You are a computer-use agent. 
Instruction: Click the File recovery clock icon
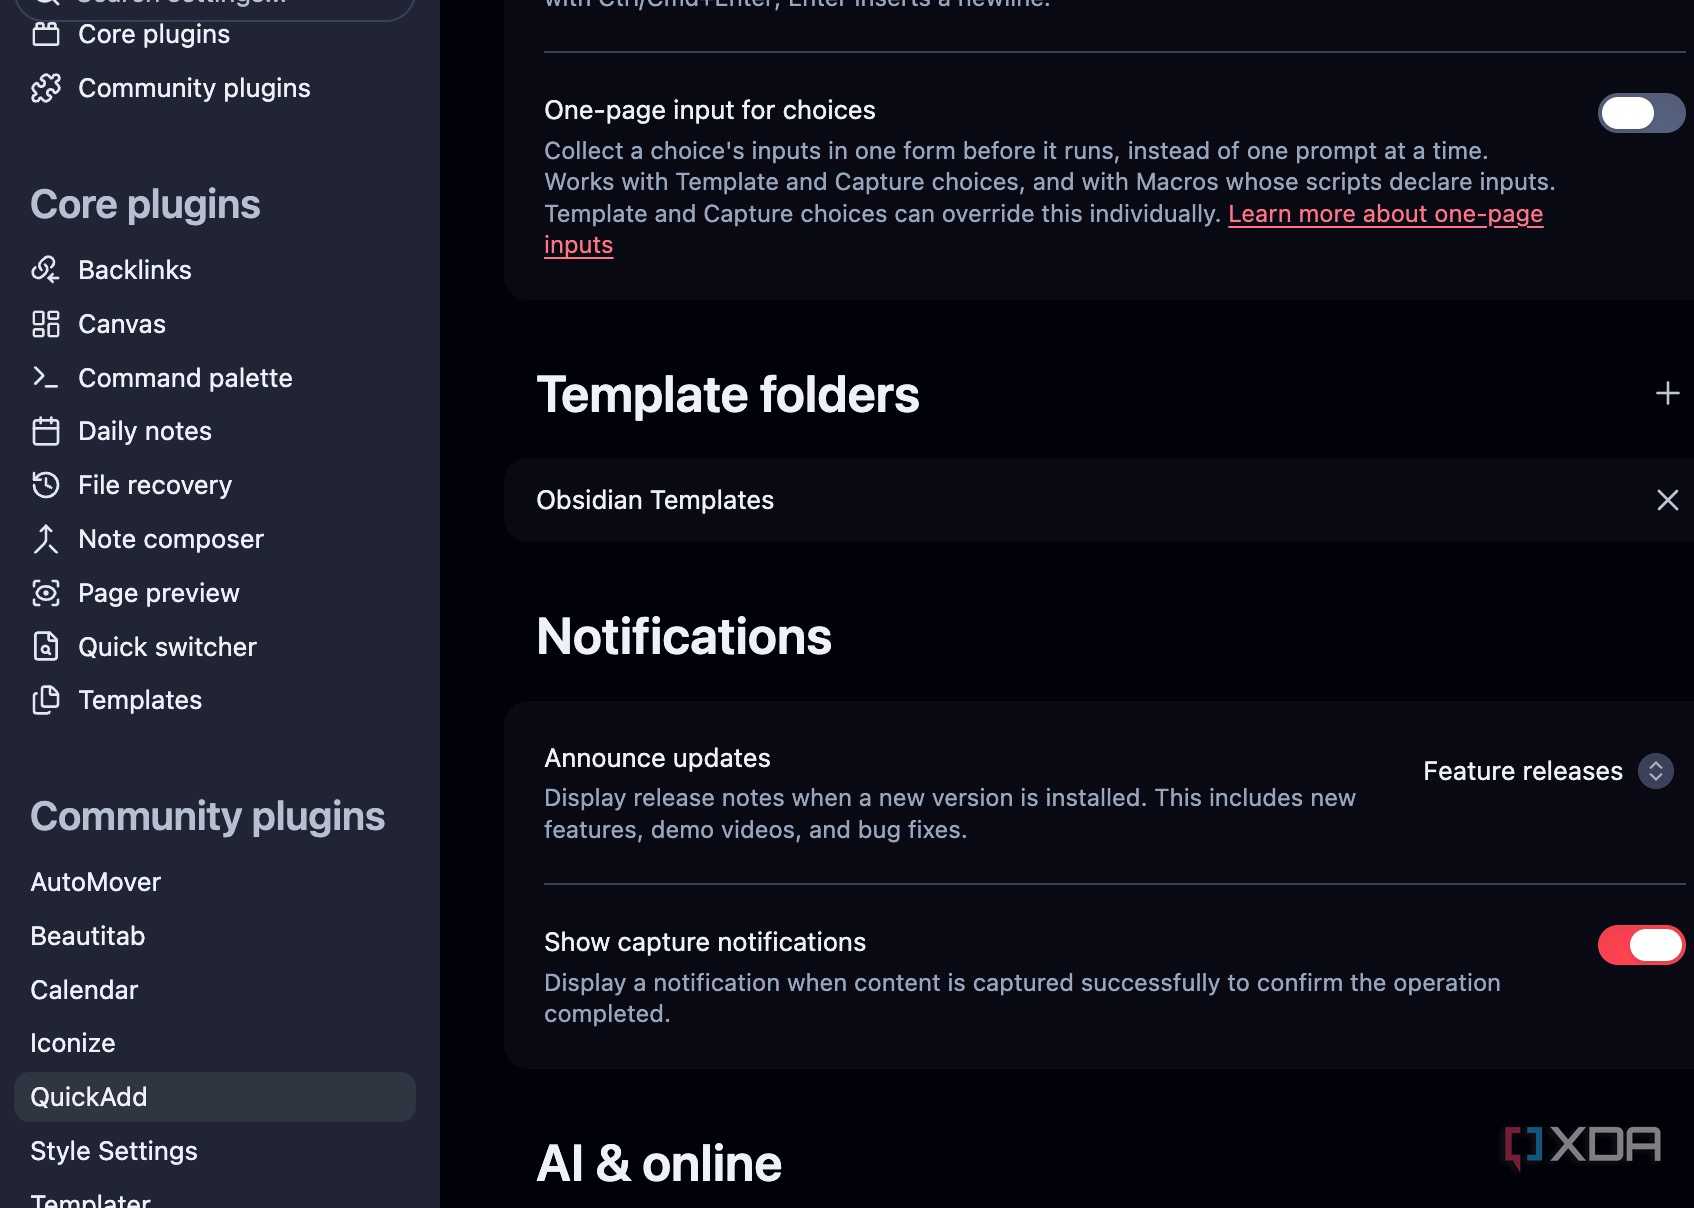tap(46, 485)
